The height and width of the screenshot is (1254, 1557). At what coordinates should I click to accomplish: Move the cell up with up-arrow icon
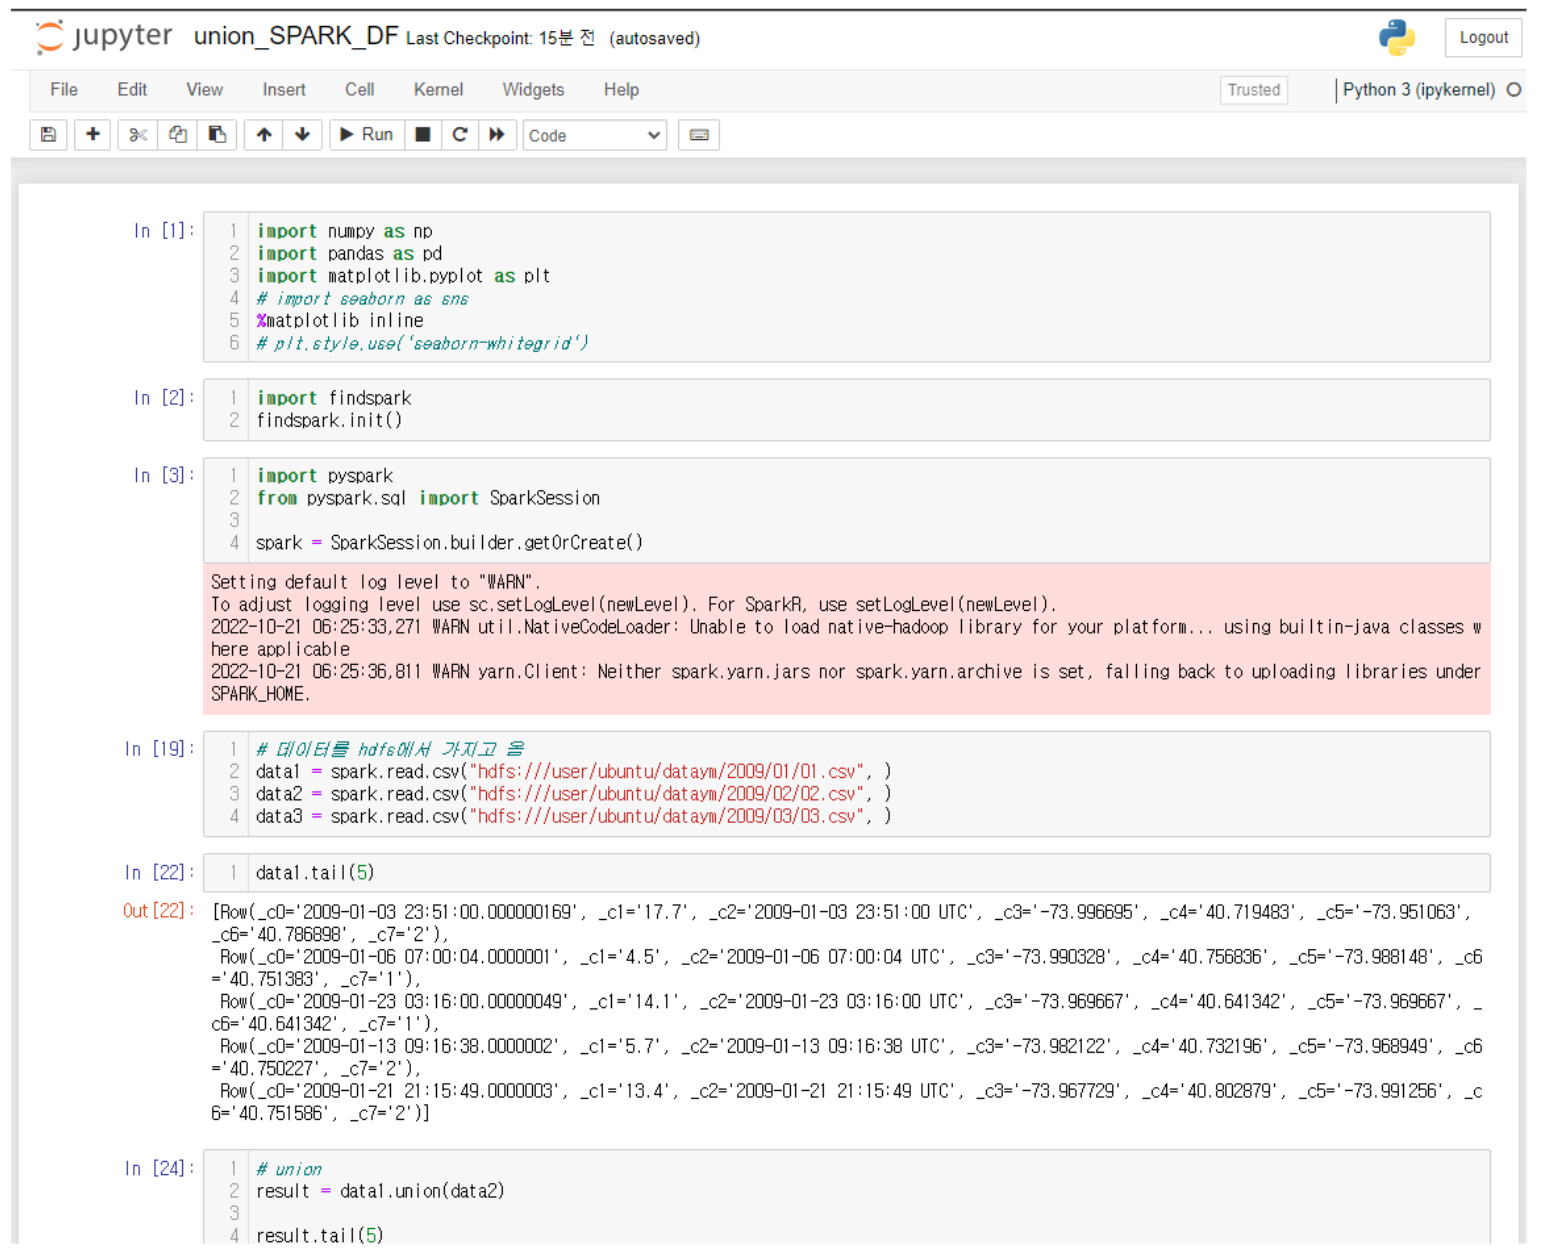[263, 135]
